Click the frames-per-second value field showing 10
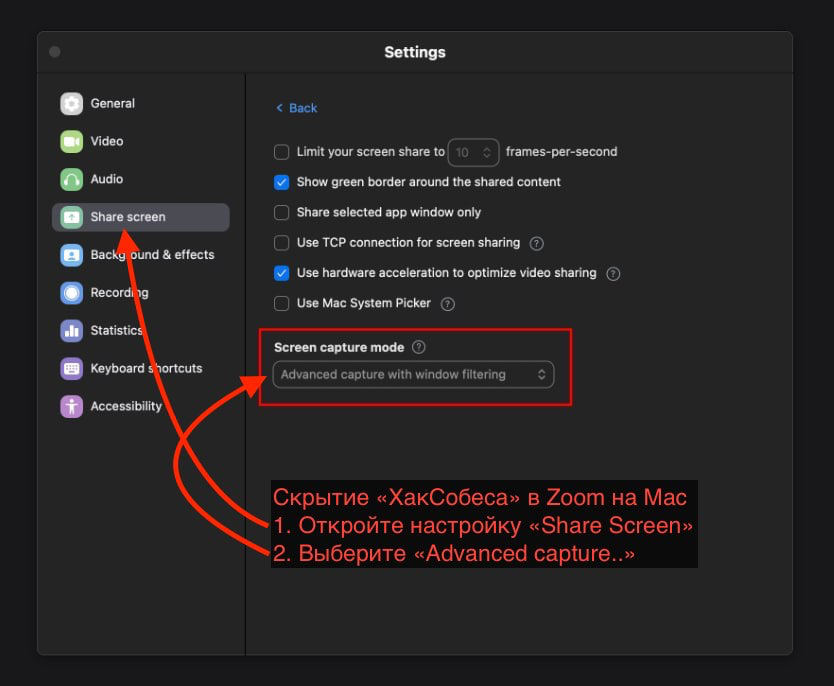 (473, 153)
